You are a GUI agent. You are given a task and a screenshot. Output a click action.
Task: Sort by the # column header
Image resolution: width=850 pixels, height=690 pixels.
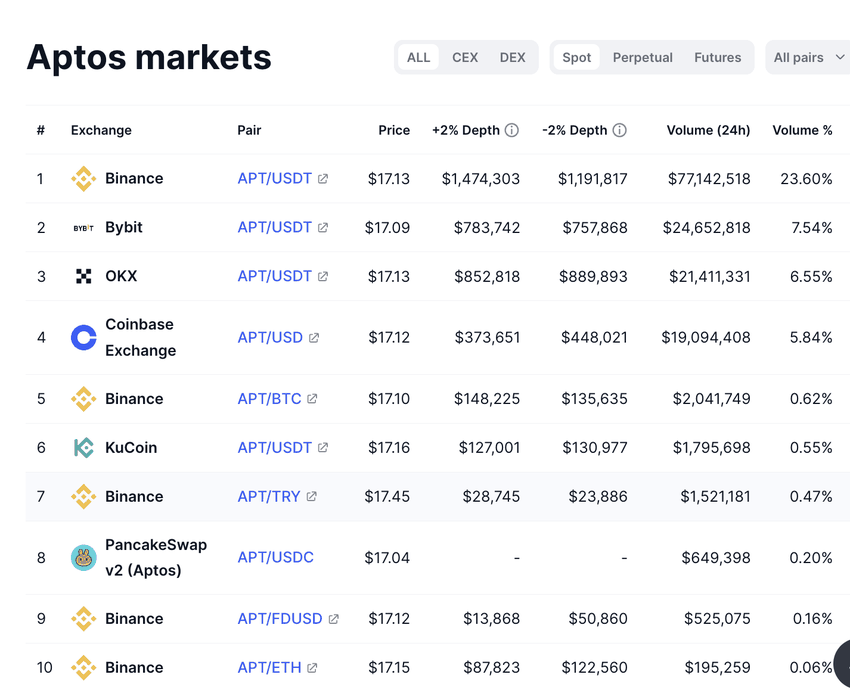coord(41,130)
